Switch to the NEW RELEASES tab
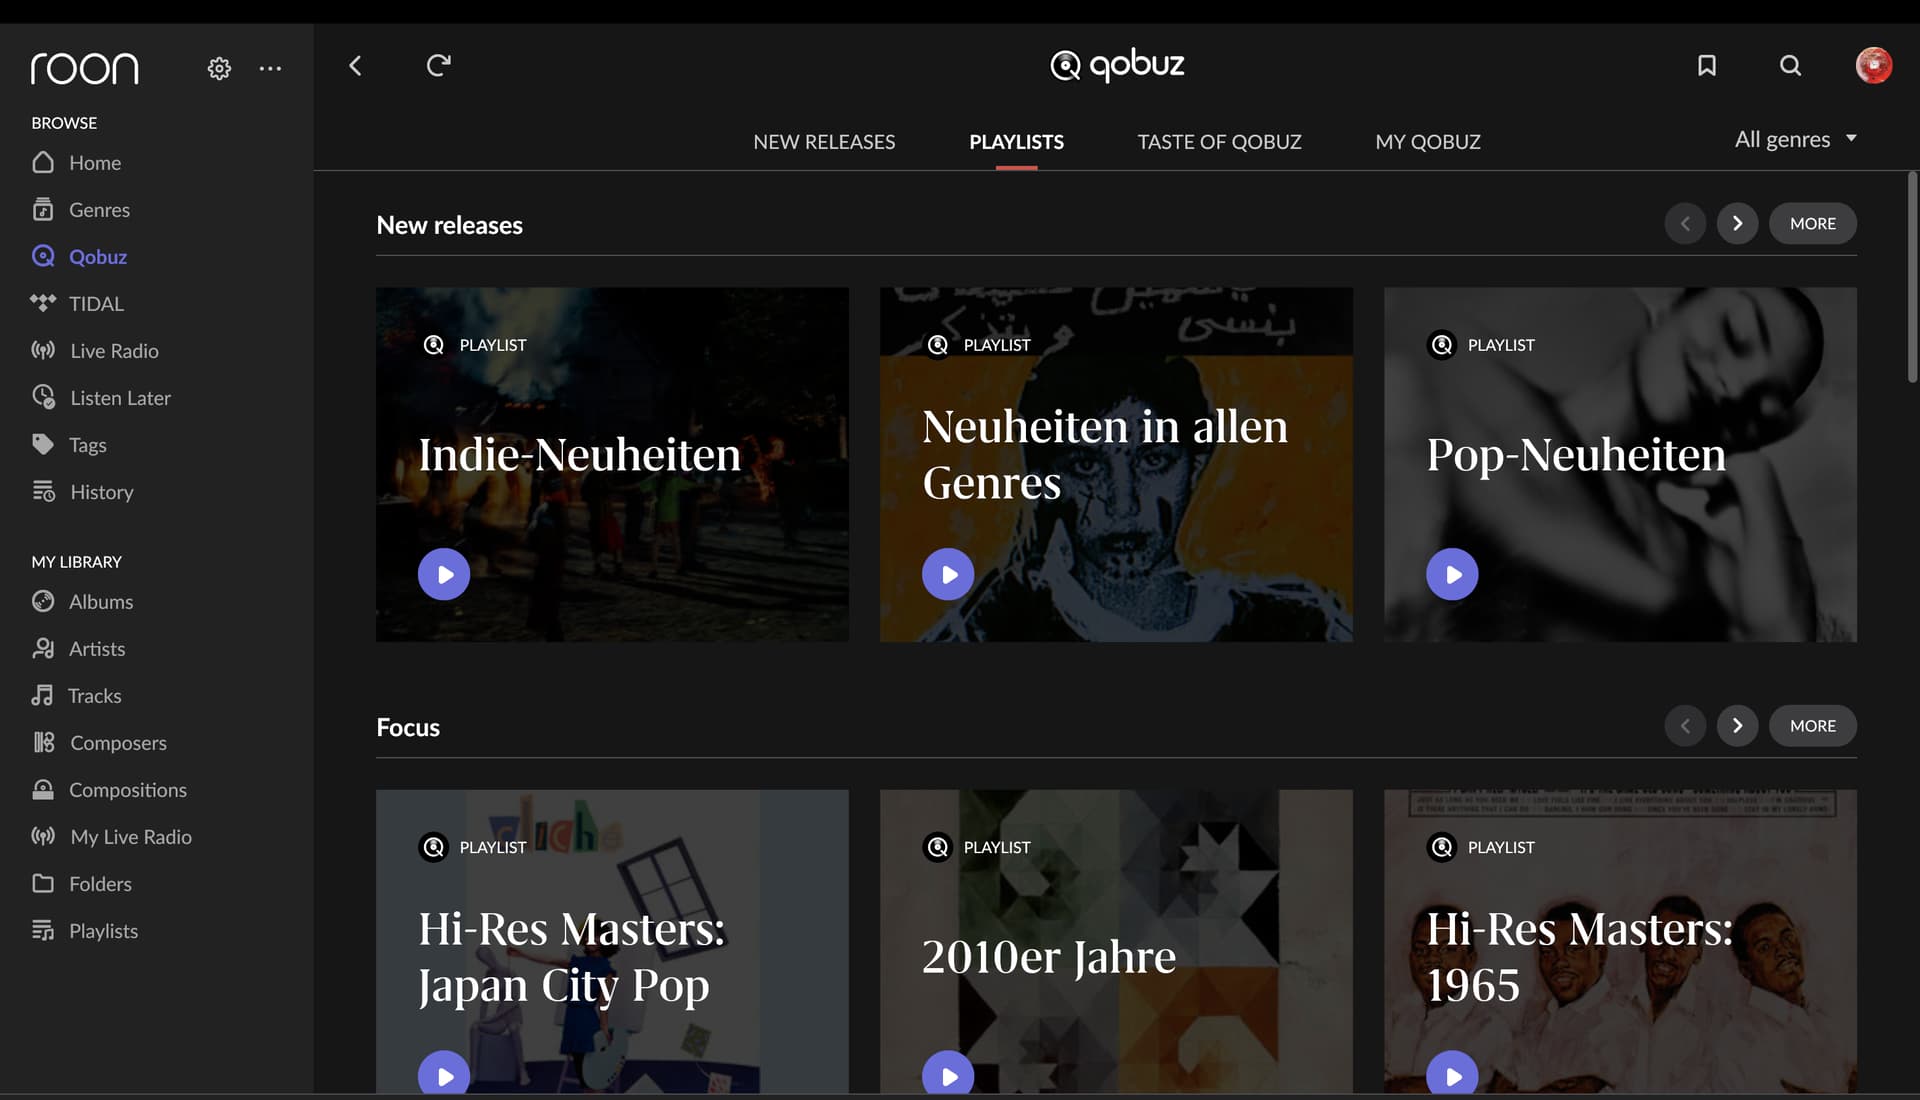 [x=824, y=142]
